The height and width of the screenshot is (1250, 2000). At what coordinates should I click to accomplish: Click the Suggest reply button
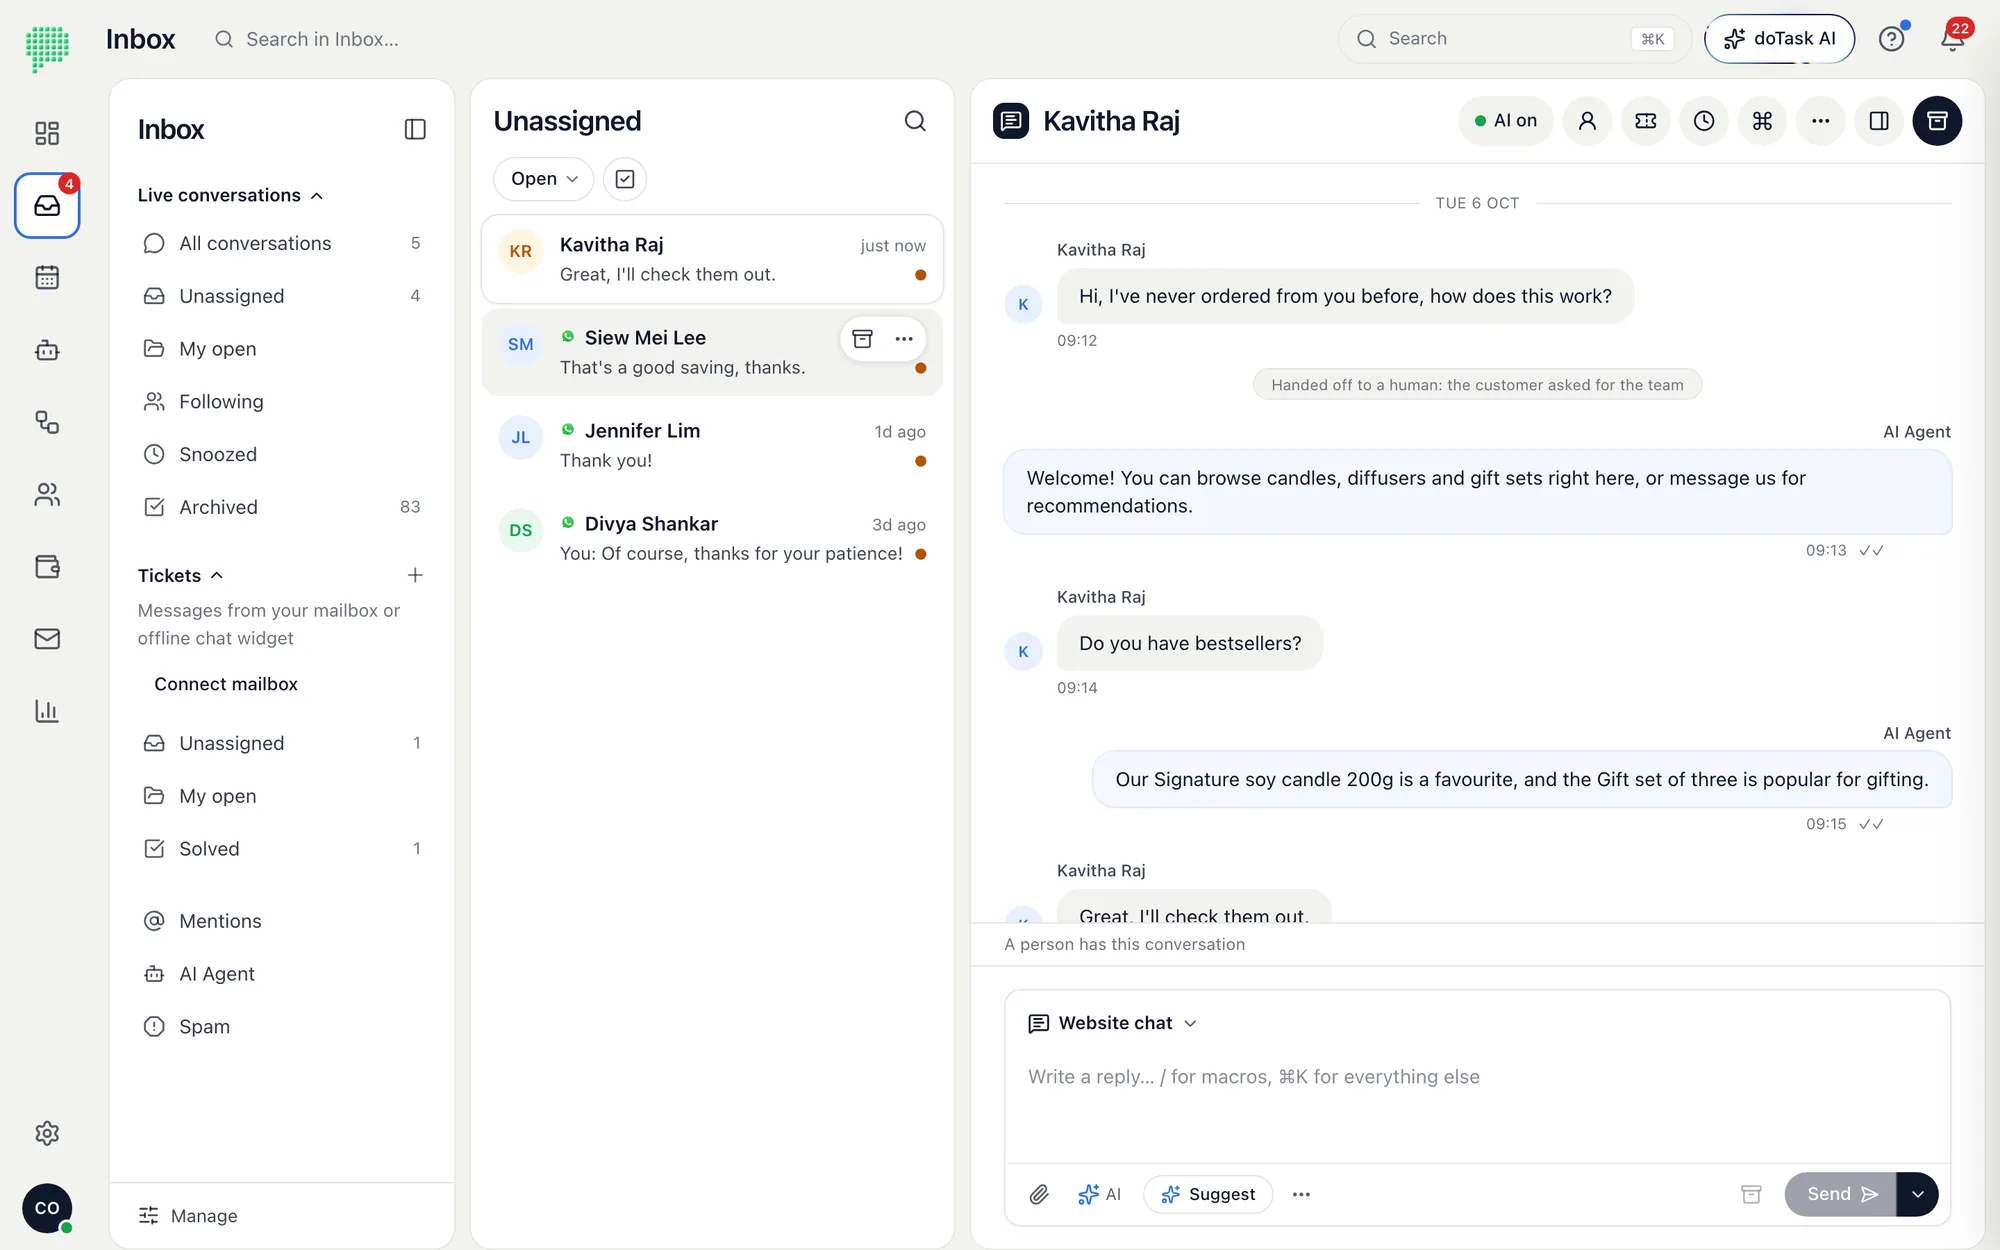click(1208, 1194)
